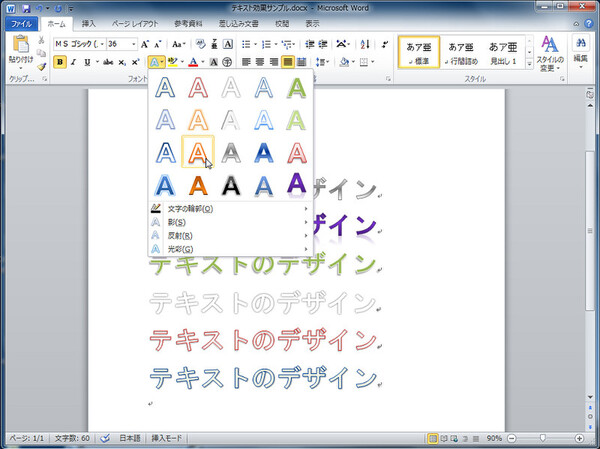Toggle Italic formatting

74,62
